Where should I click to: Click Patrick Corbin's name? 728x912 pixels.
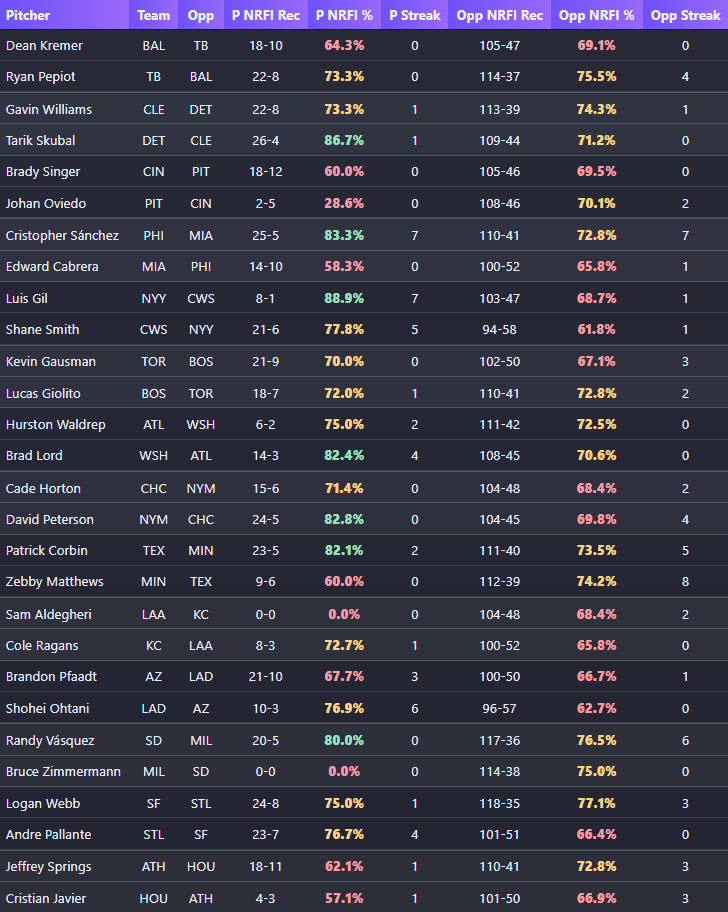point(47,550)
